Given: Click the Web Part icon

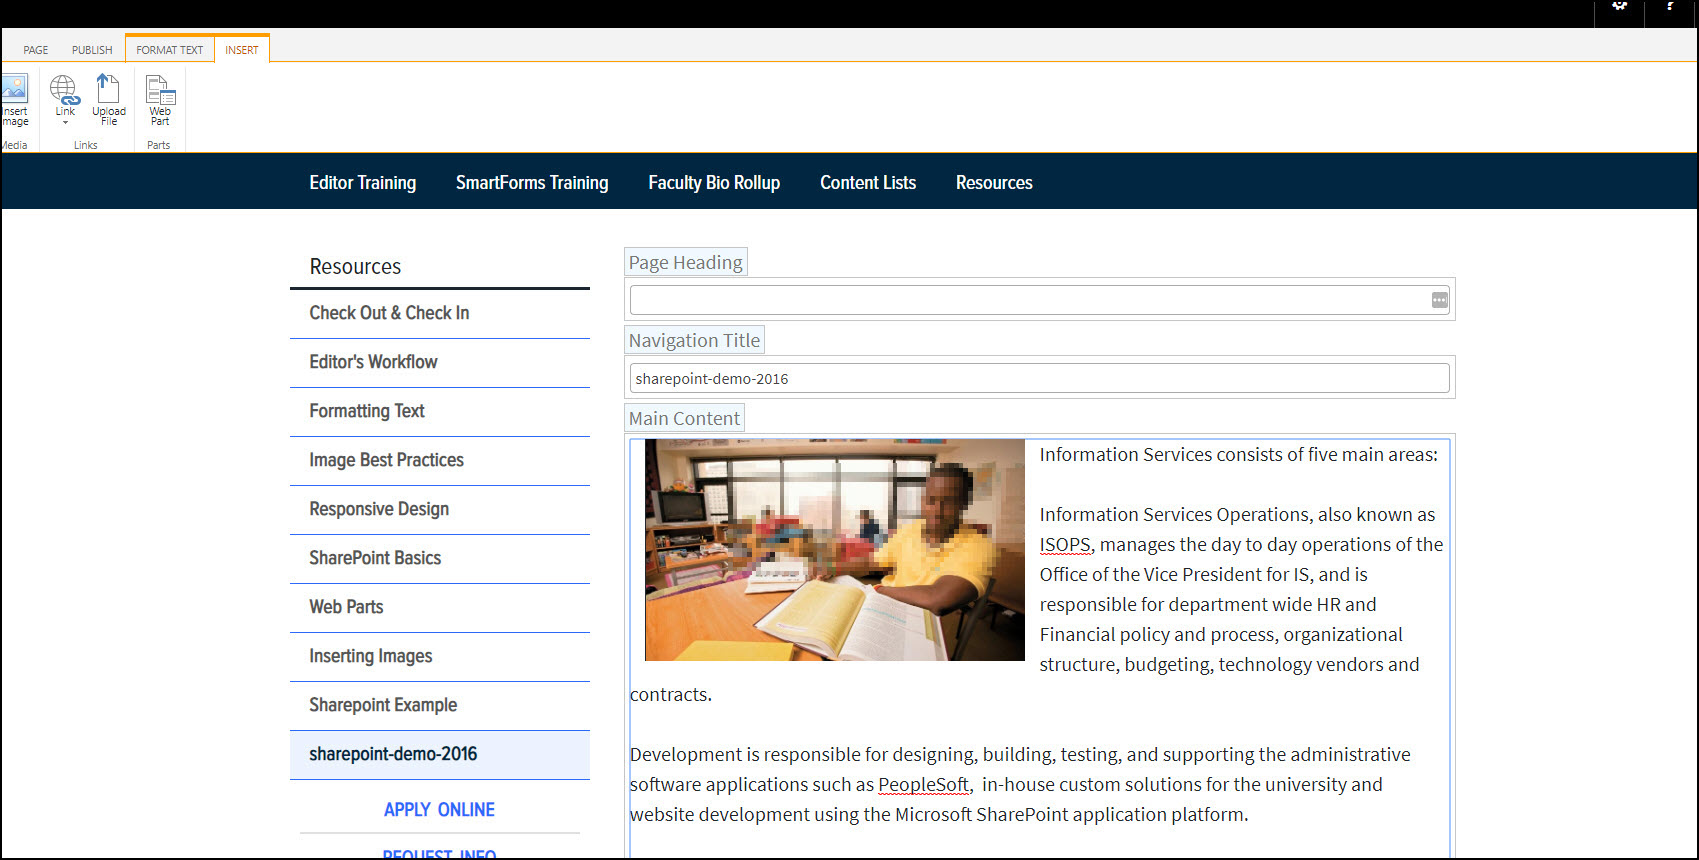Looking at the screenshot, I should (x=160, y=91).
